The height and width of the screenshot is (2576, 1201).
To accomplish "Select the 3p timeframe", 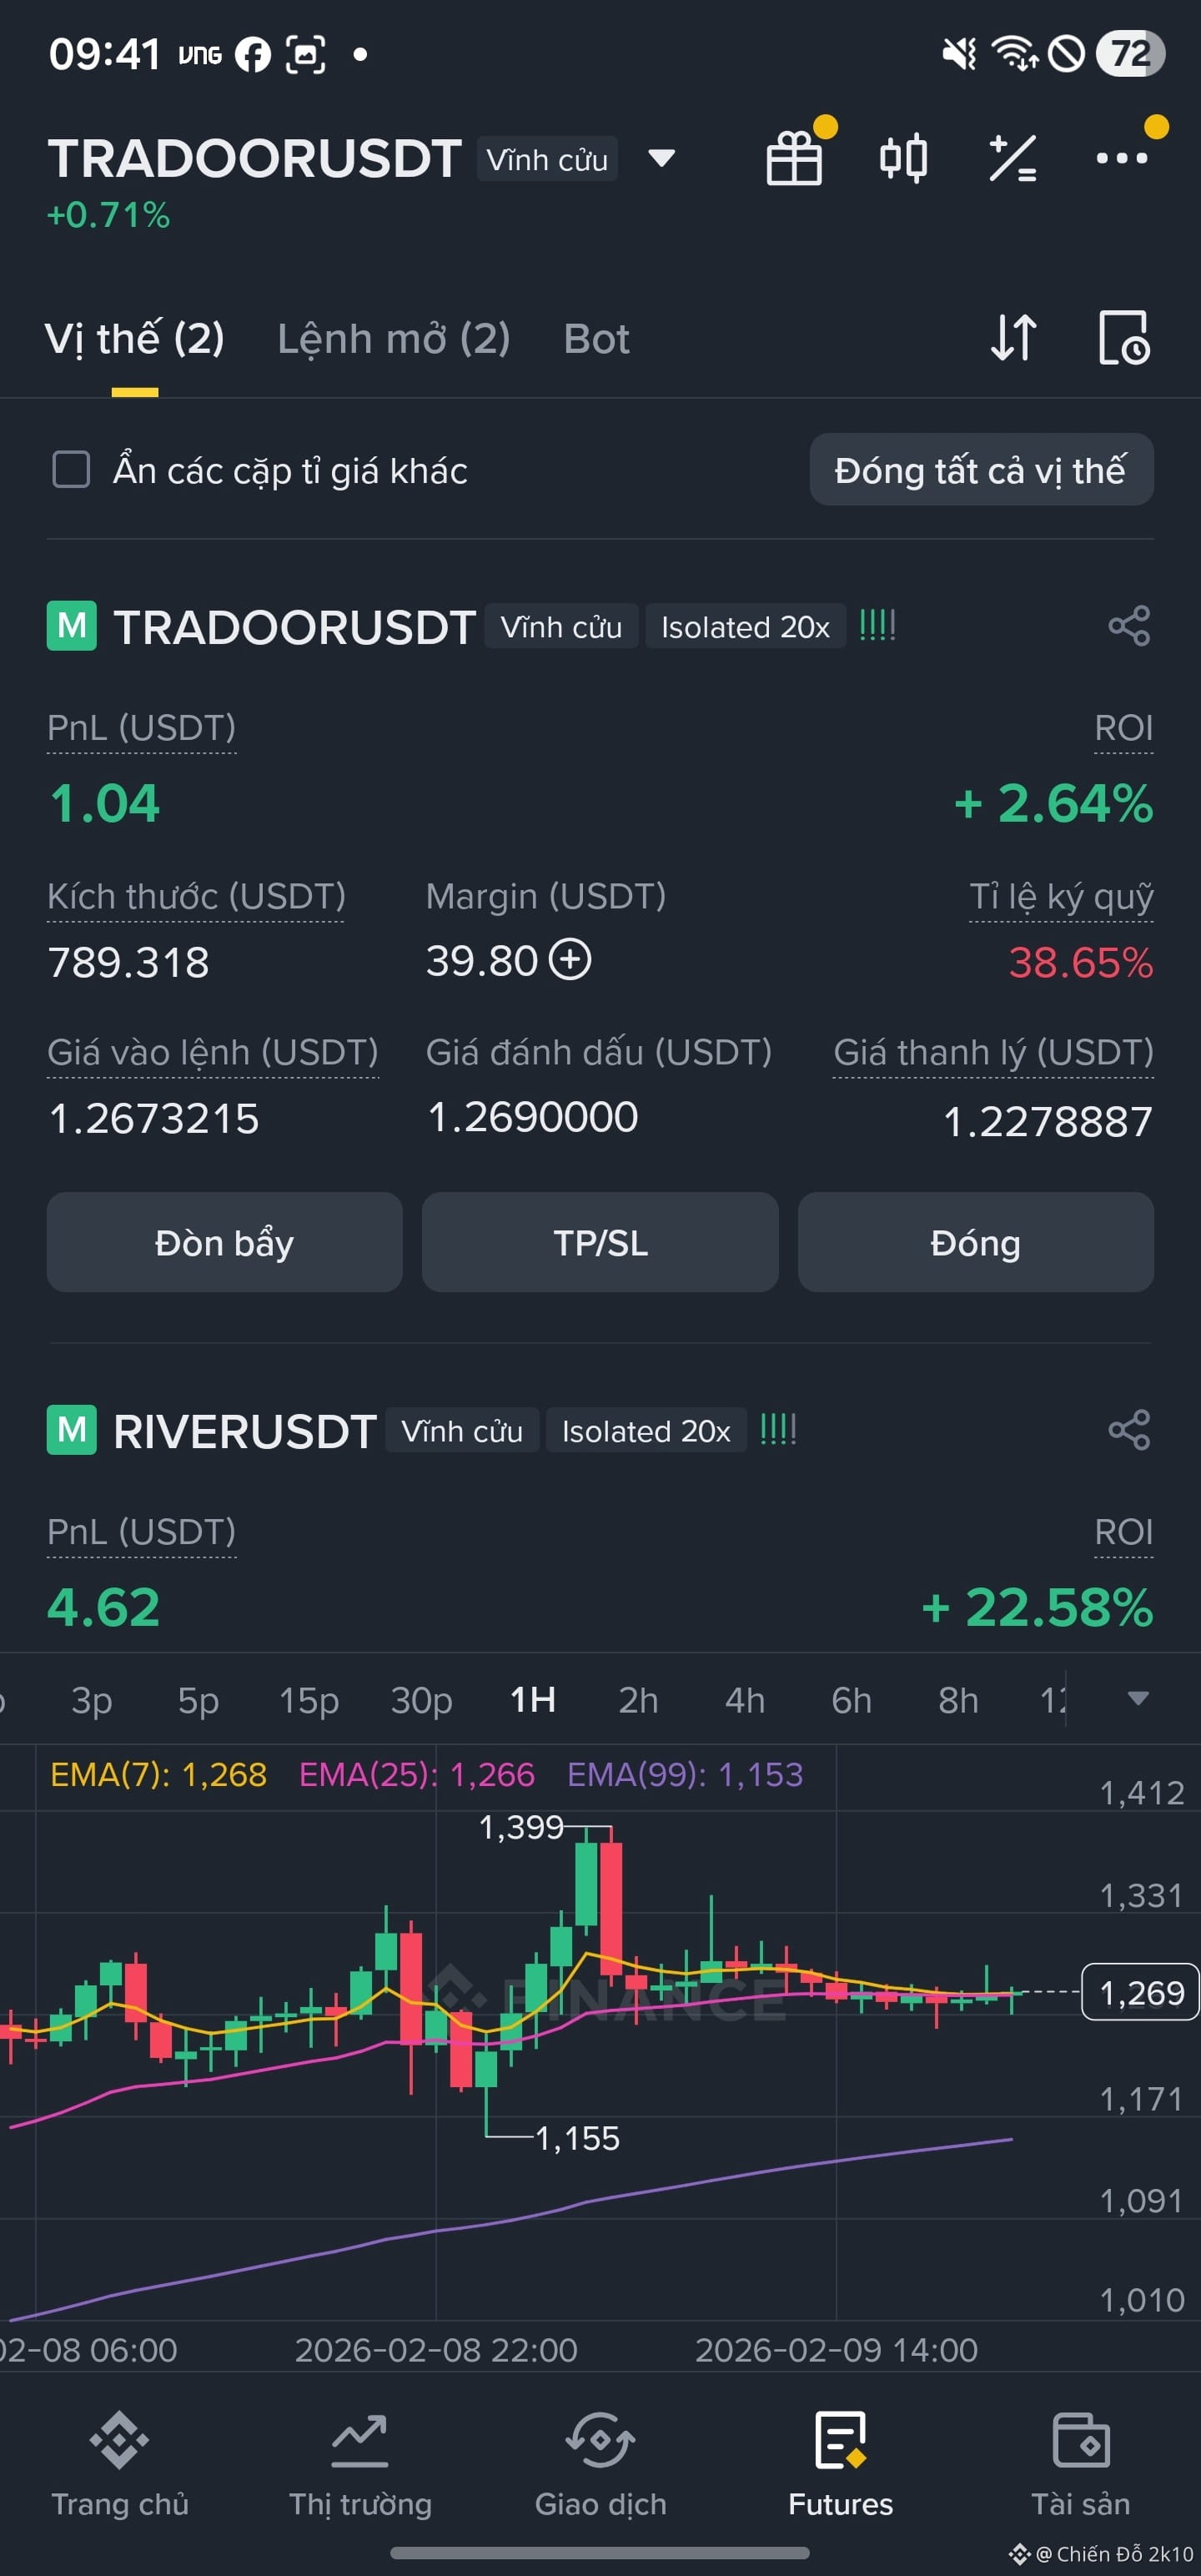I will click(x=92, y=1700).
